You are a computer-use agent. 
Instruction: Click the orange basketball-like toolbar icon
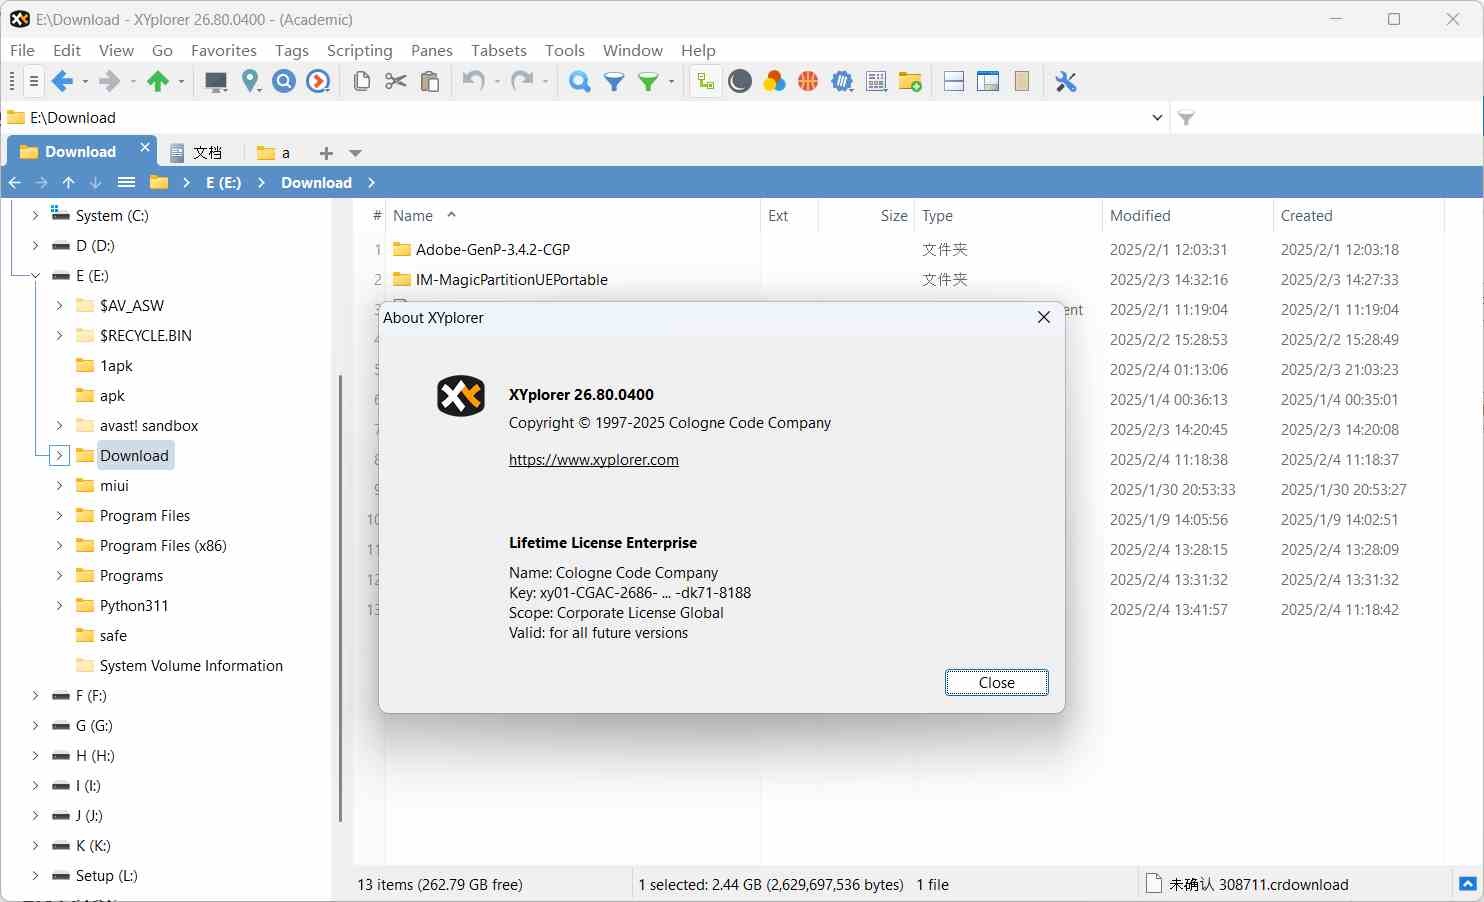pyautogui.click(x=808, y=82)
